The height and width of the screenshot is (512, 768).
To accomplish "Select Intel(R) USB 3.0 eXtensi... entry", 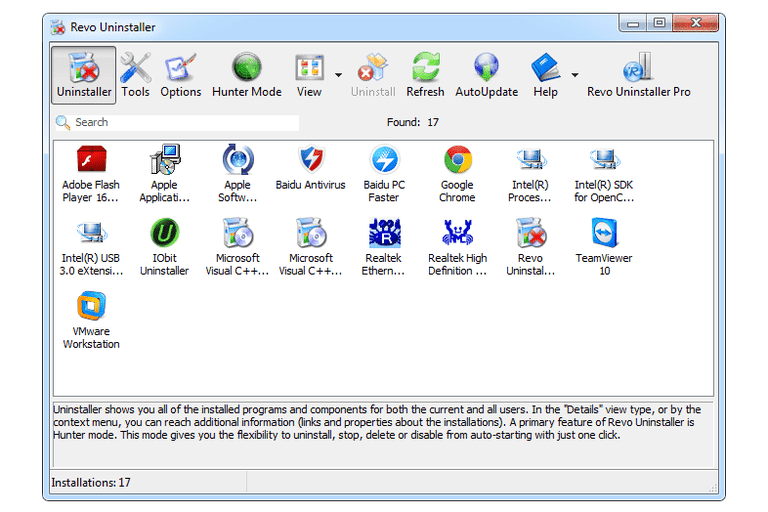I will 91,247.
